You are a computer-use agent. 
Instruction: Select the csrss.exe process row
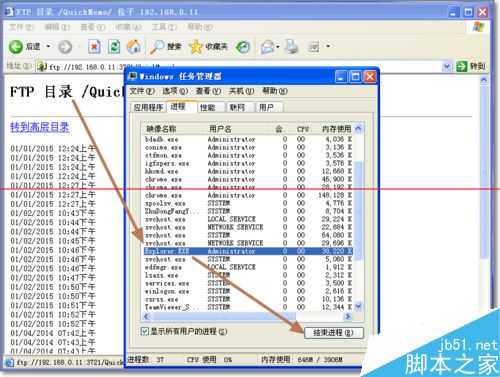[x=248, y=299]
